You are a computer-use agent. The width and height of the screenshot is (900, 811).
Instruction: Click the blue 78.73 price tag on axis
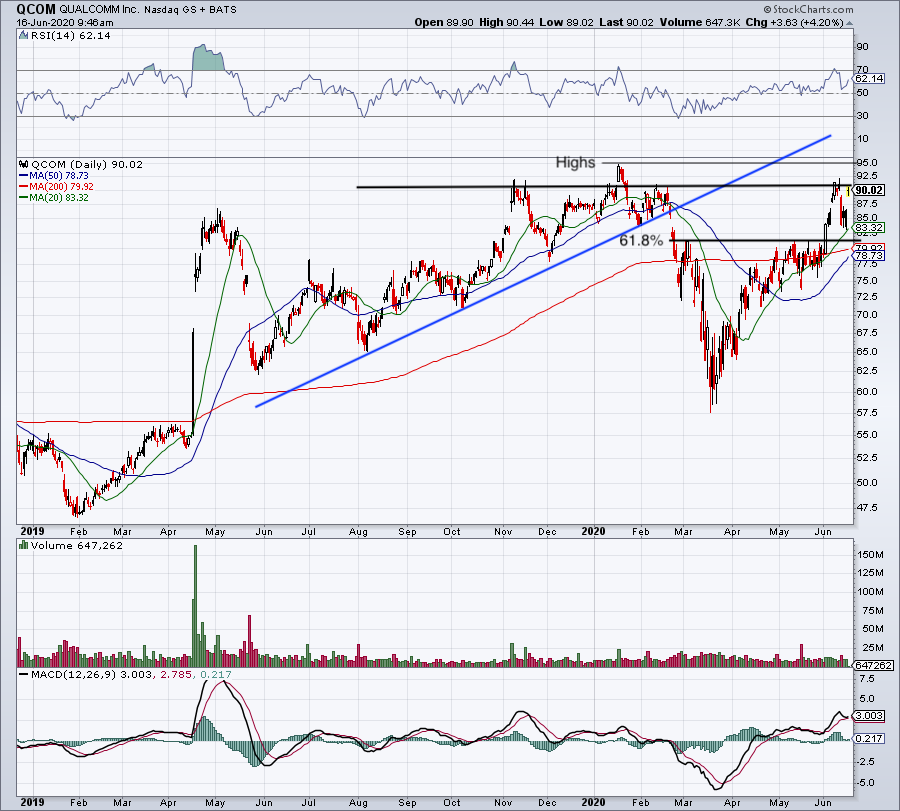tap(868, 255)
